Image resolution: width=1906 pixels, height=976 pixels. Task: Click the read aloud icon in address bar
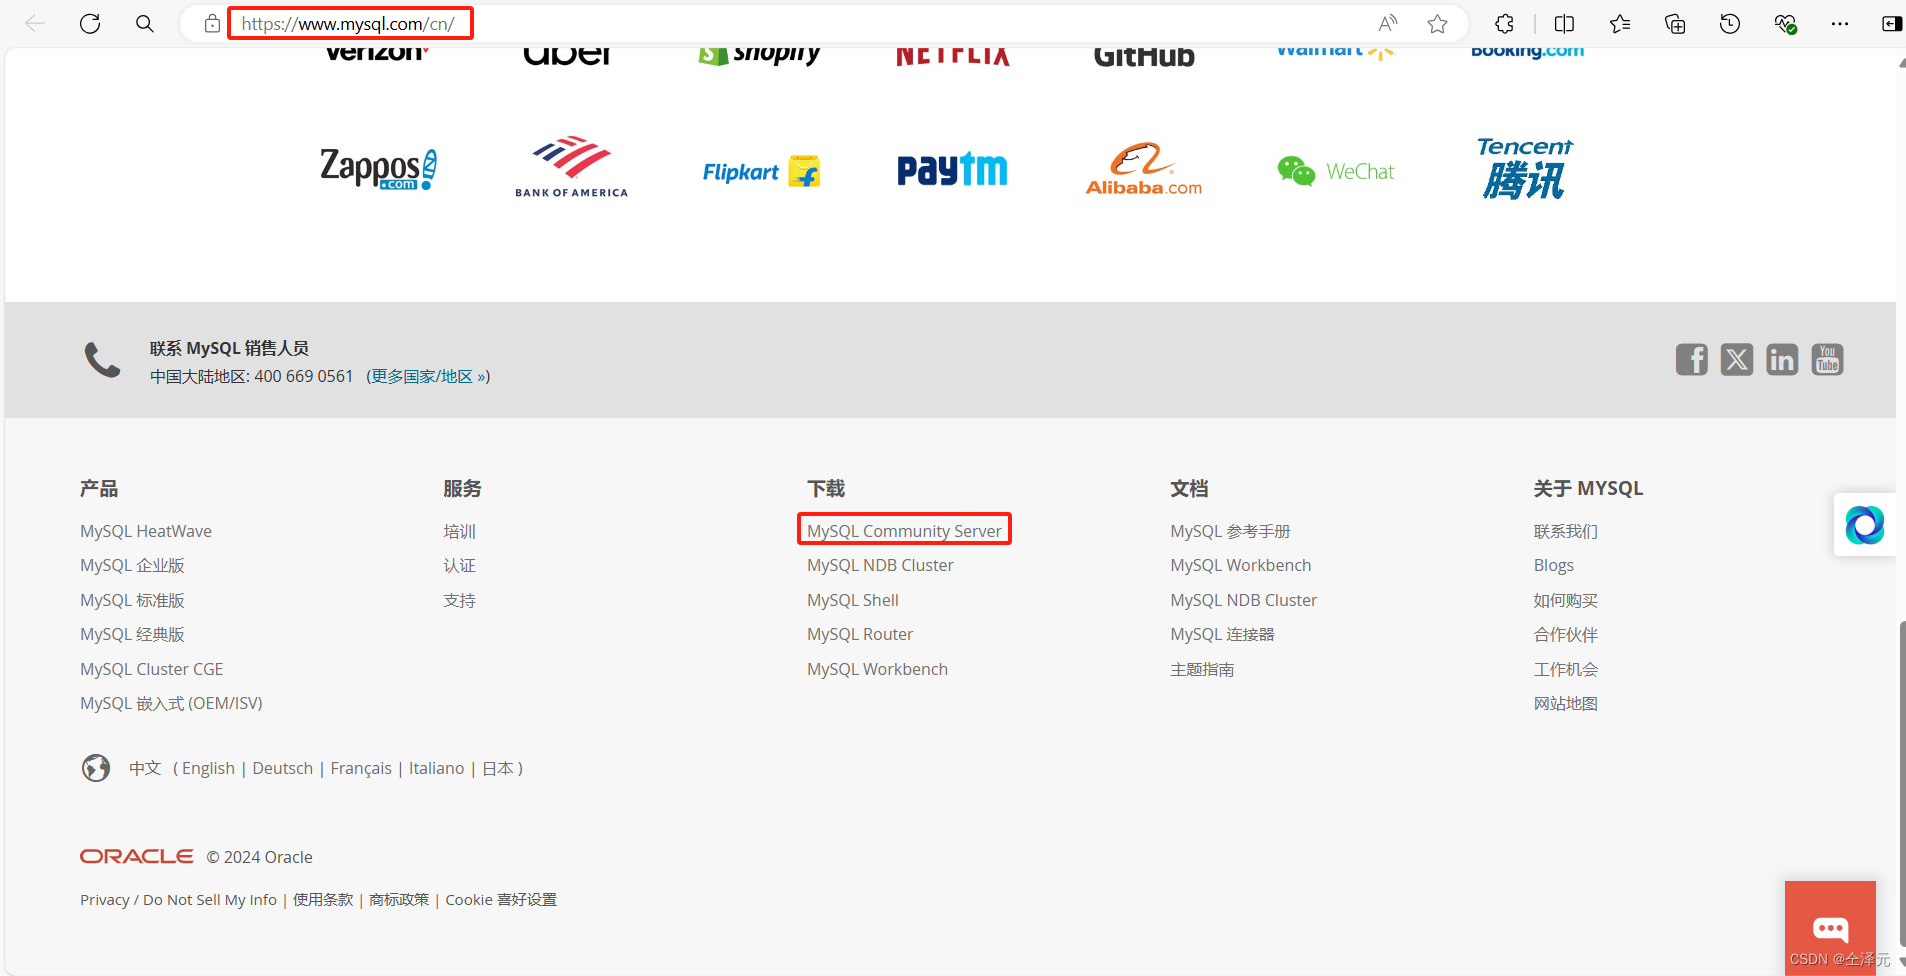pyautogui.click(x=1388, y=24)
